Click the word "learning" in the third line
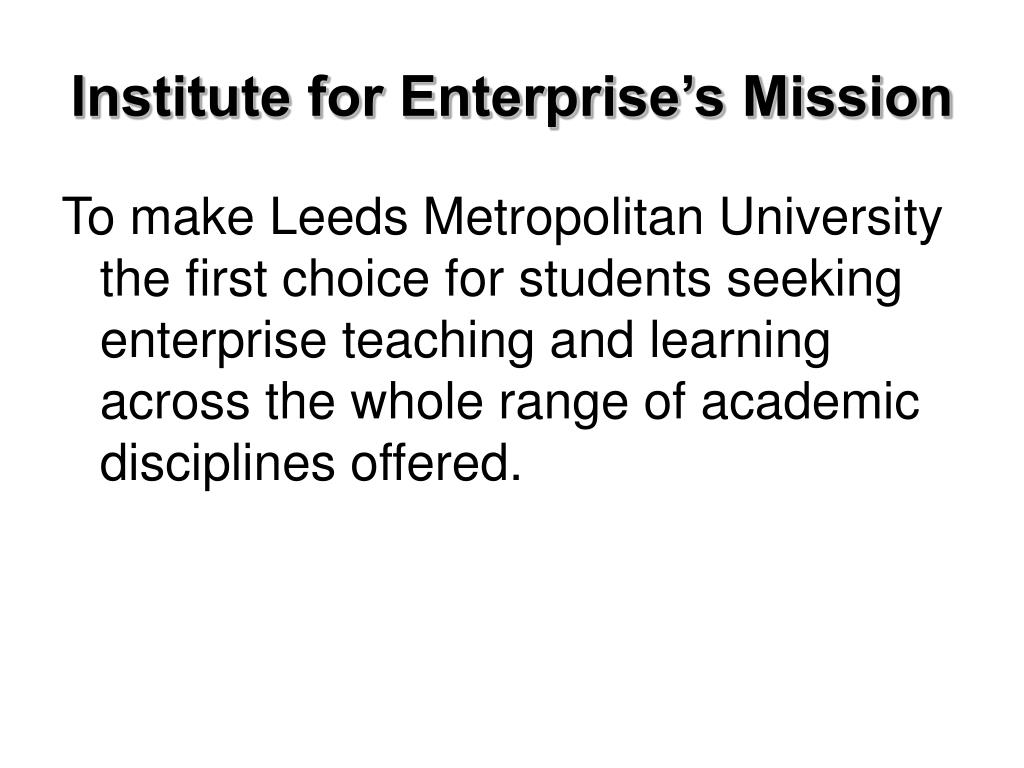The height and width of the screenshot is (768, 1024). click(x=739, y=342)
